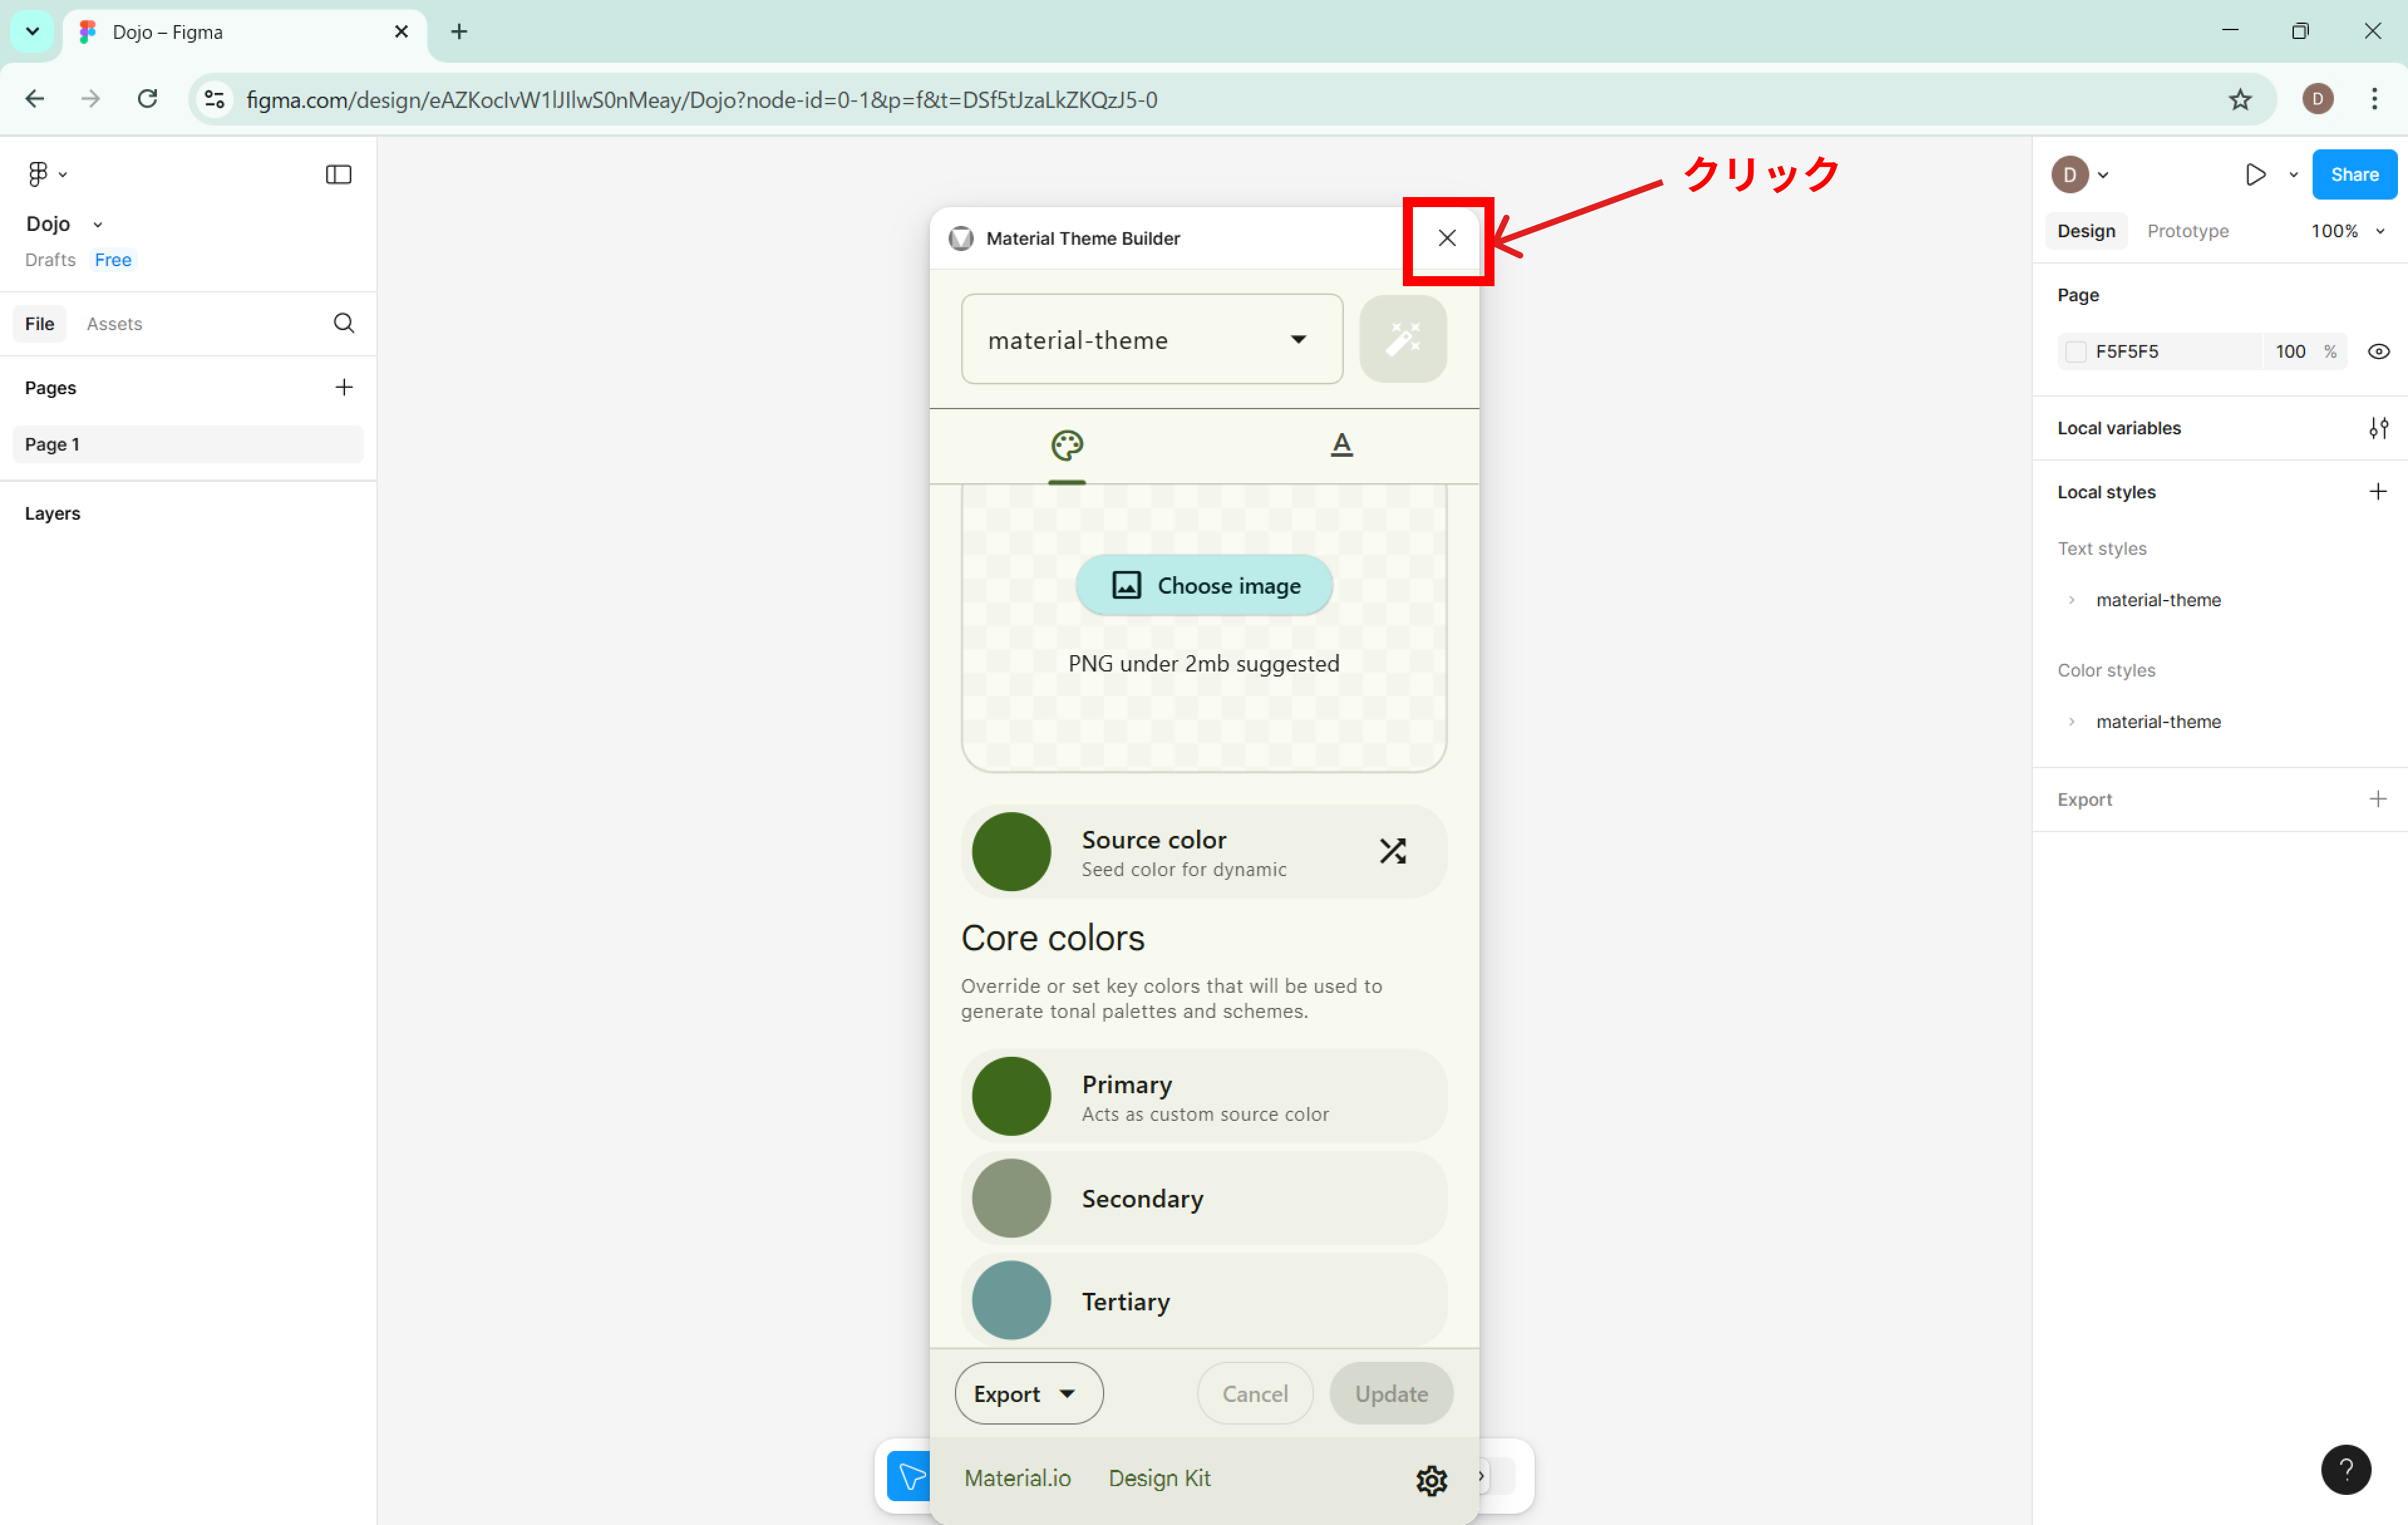Open the local variables settings icon
The image size is (2408, 1525).
coord(2378,428)
